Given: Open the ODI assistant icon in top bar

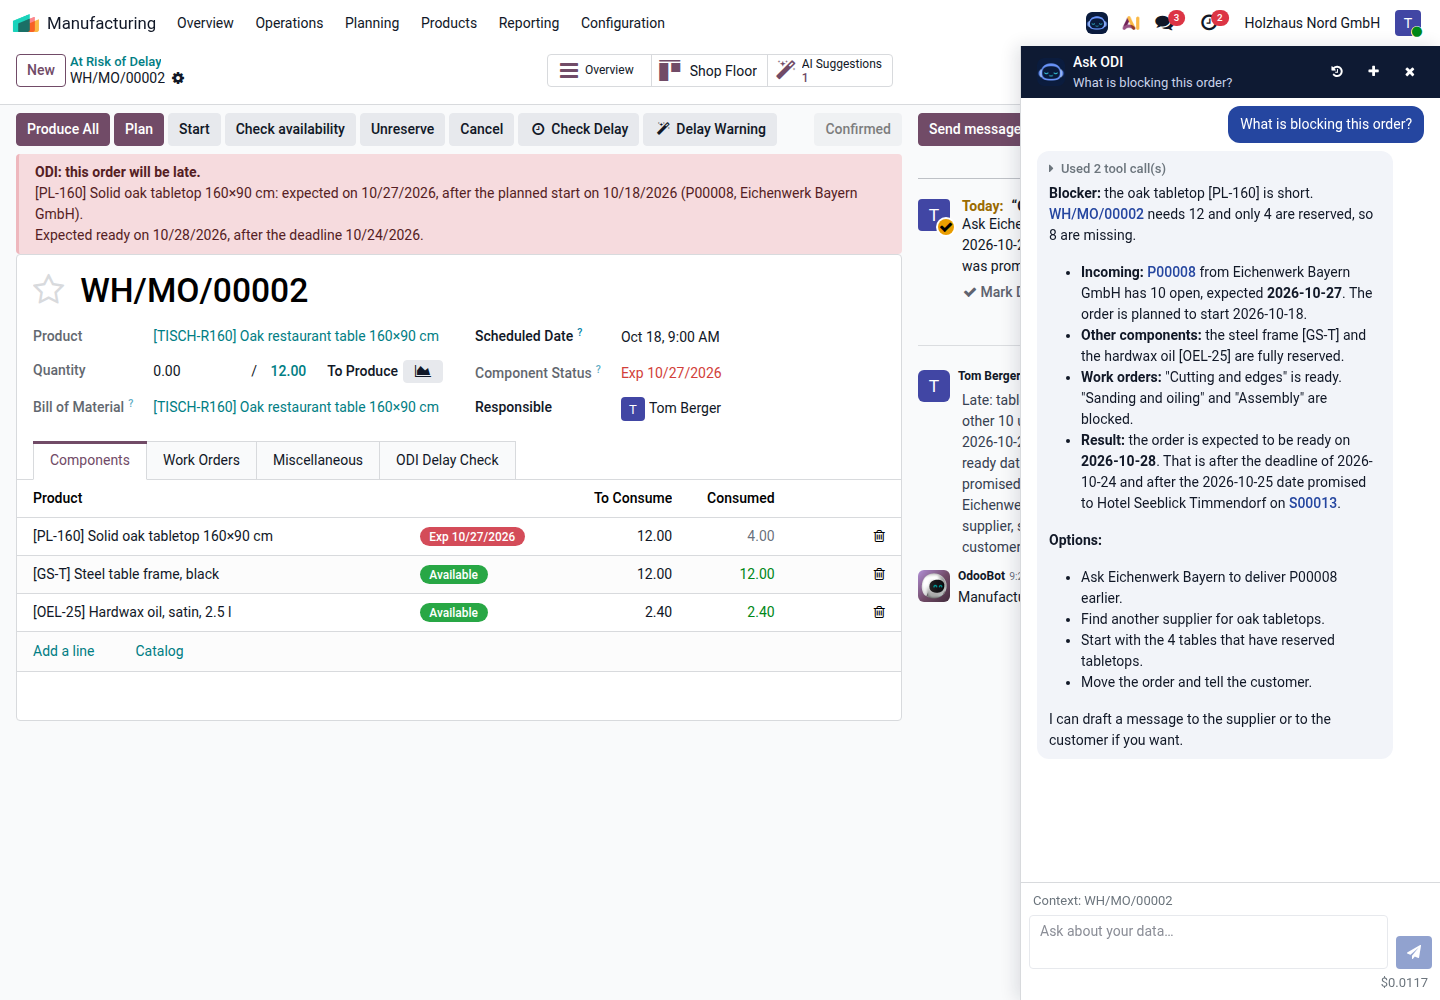Looking at the screenshot, I should (1097, 22).
